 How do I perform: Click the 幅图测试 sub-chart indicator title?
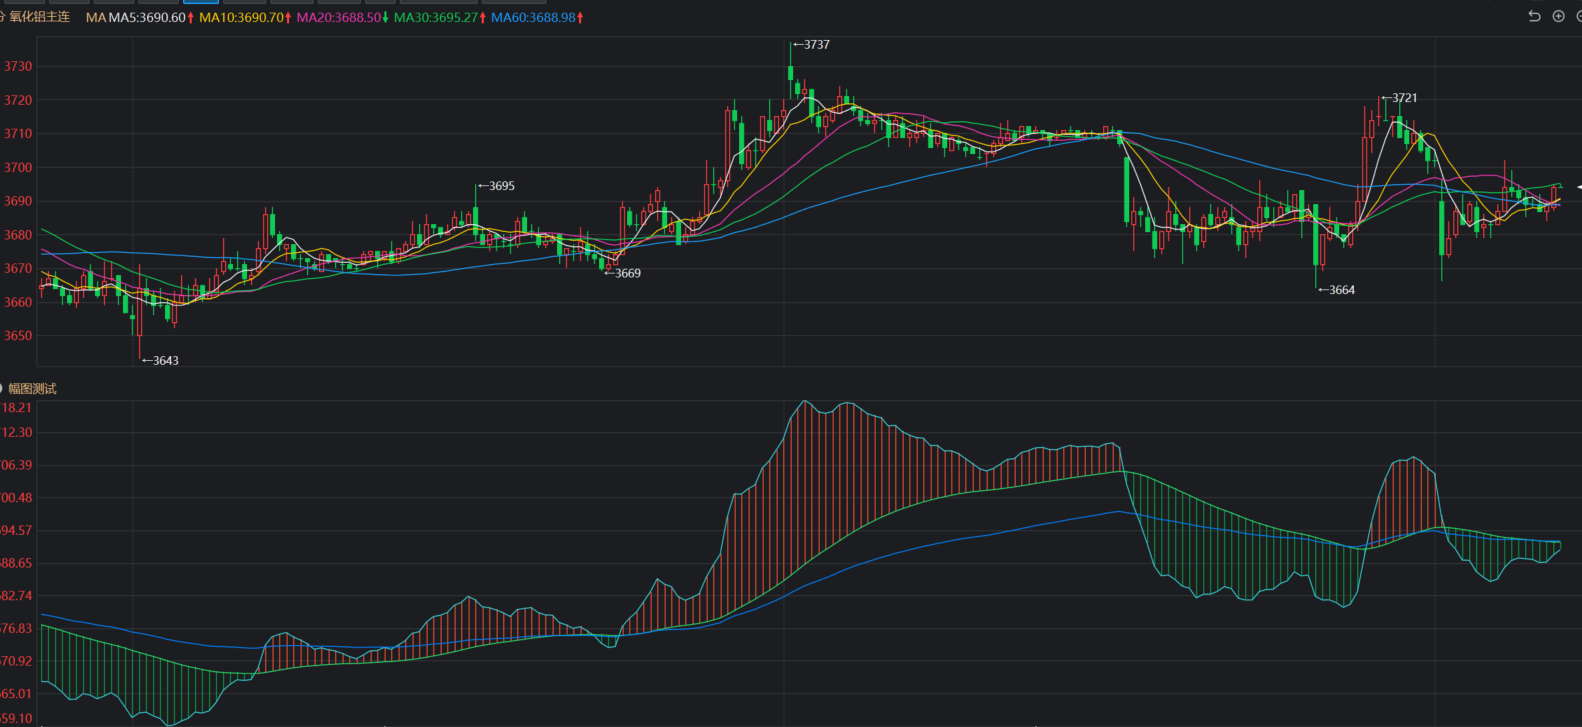click(32, 389)
